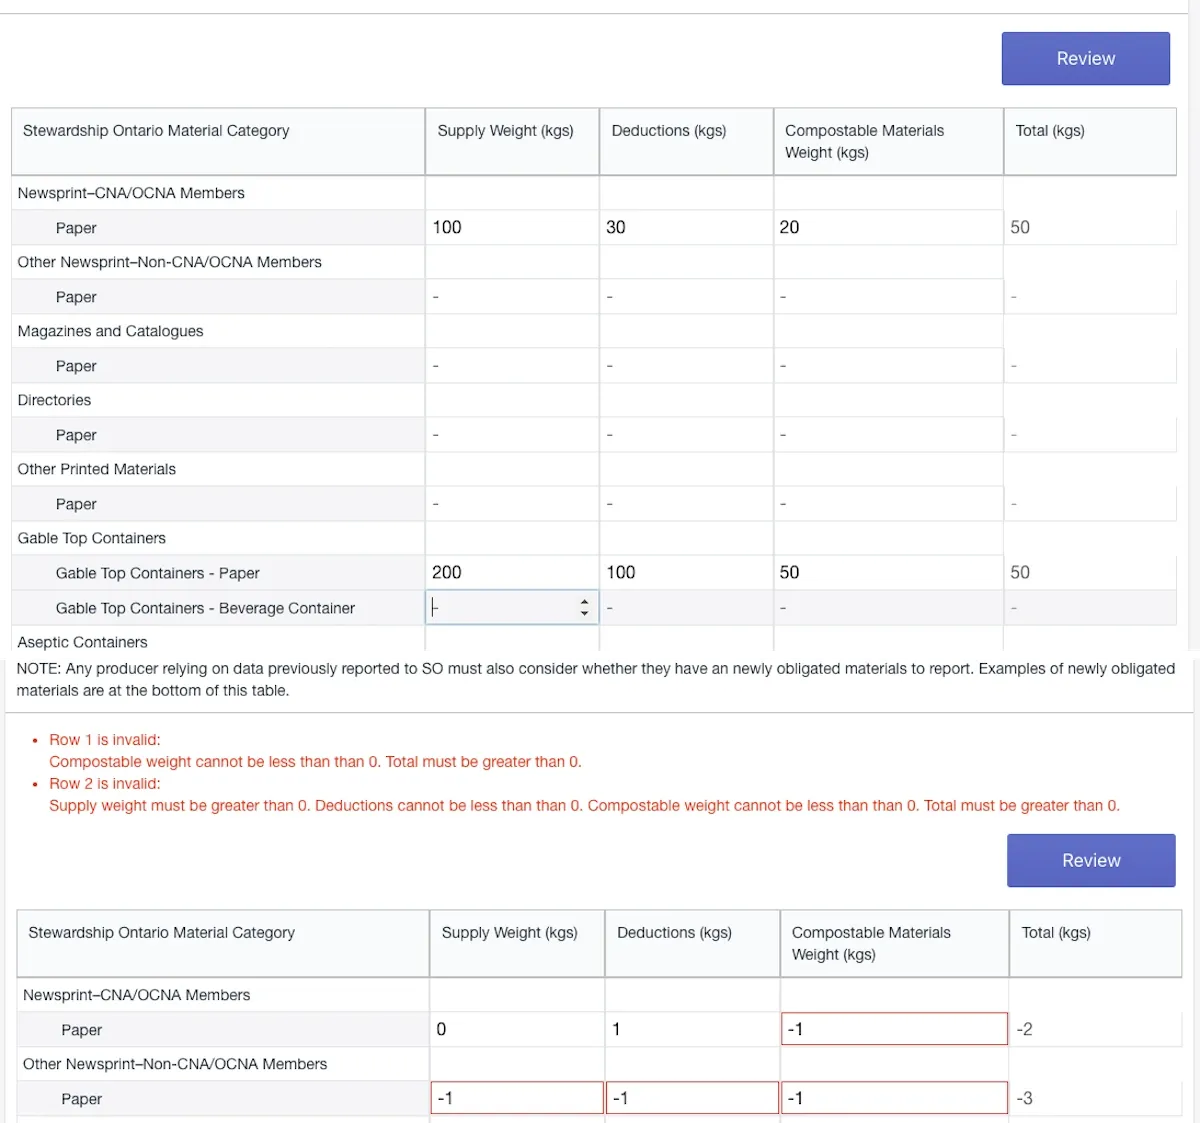This screenshot has height=1123, width=1200.
Task: Select invalid compostable weight -1 in Newsprint-CNA row
Action: click(x=894, y=1029)
